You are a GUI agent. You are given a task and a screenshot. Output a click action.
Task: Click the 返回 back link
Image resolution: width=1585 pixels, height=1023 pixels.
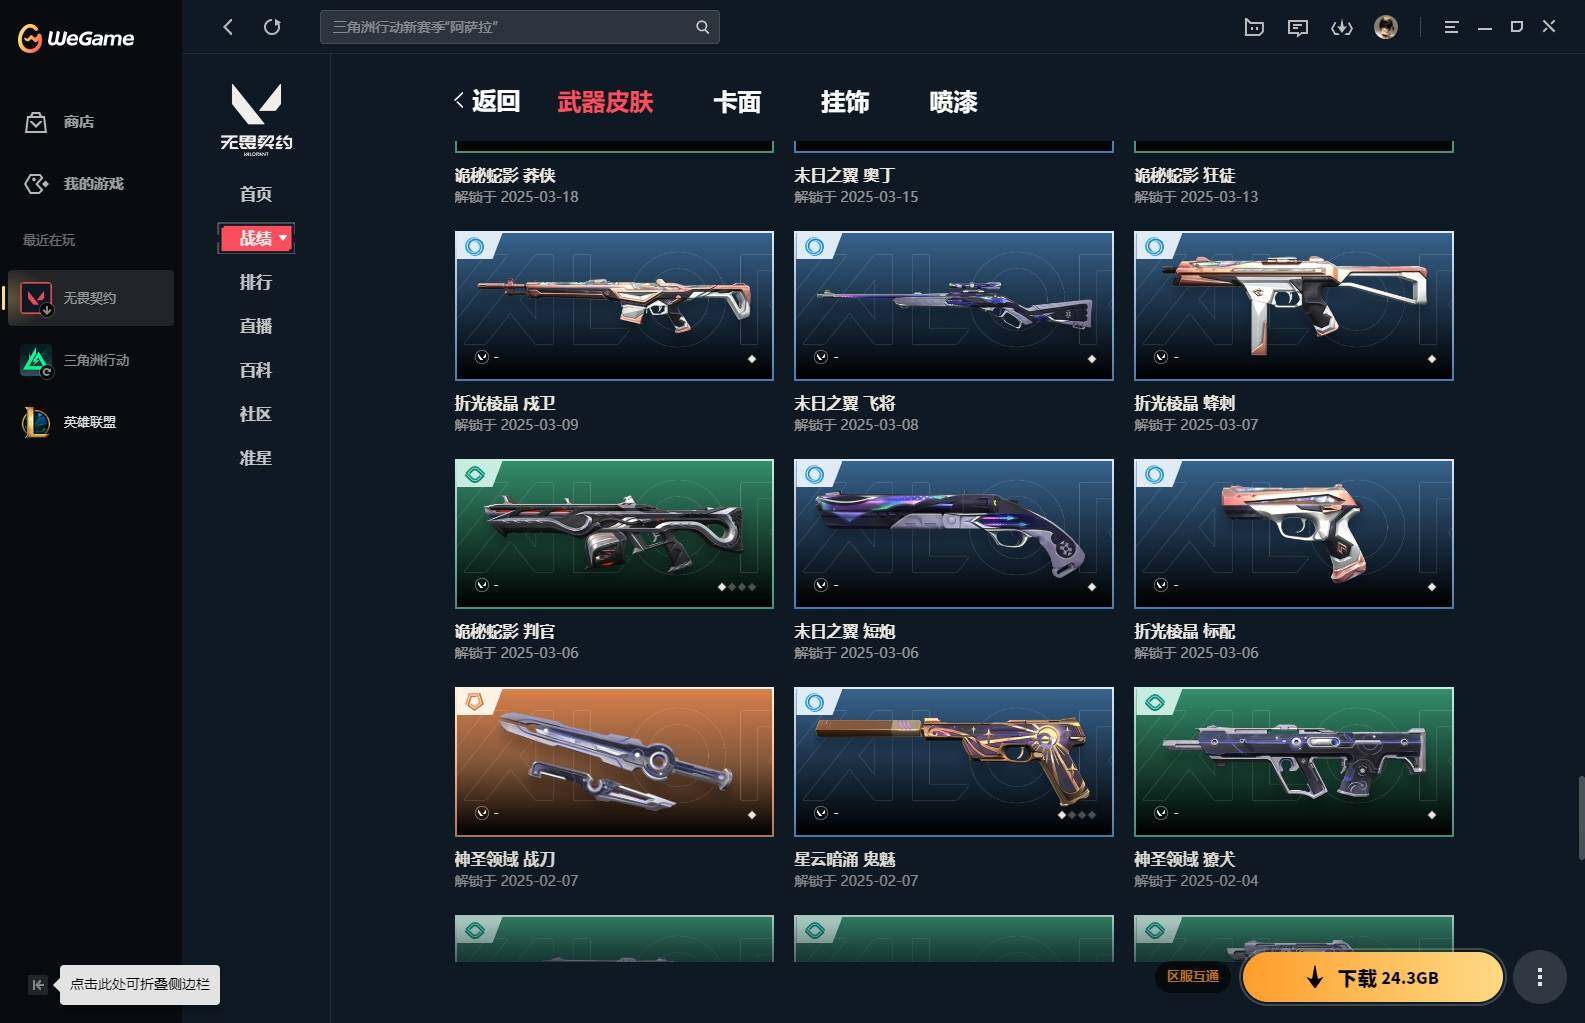[x=487, y=101]
